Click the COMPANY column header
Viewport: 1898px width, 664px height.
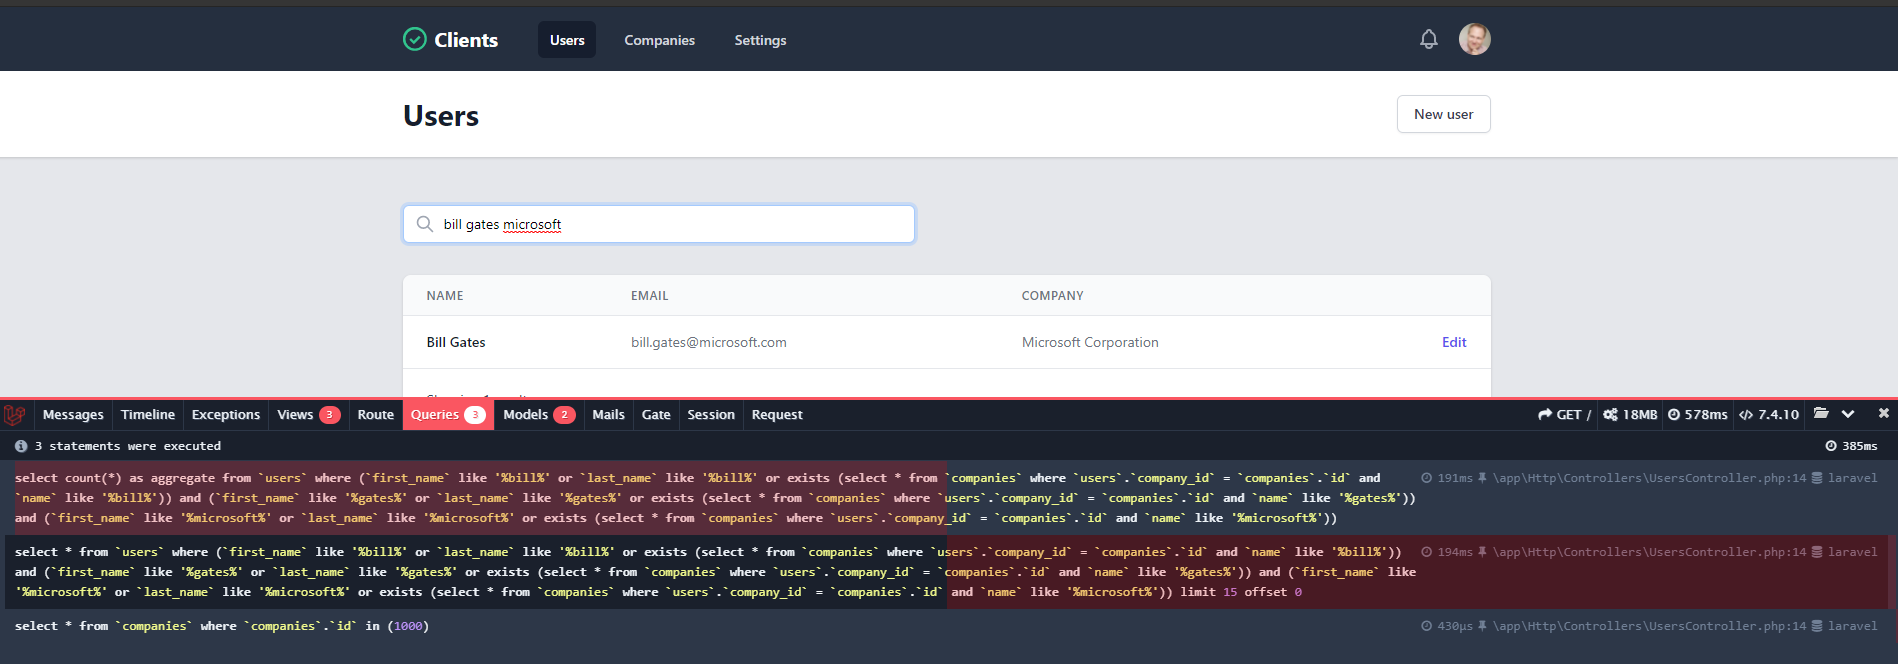pyautogui.click(x=1052, y=296)
